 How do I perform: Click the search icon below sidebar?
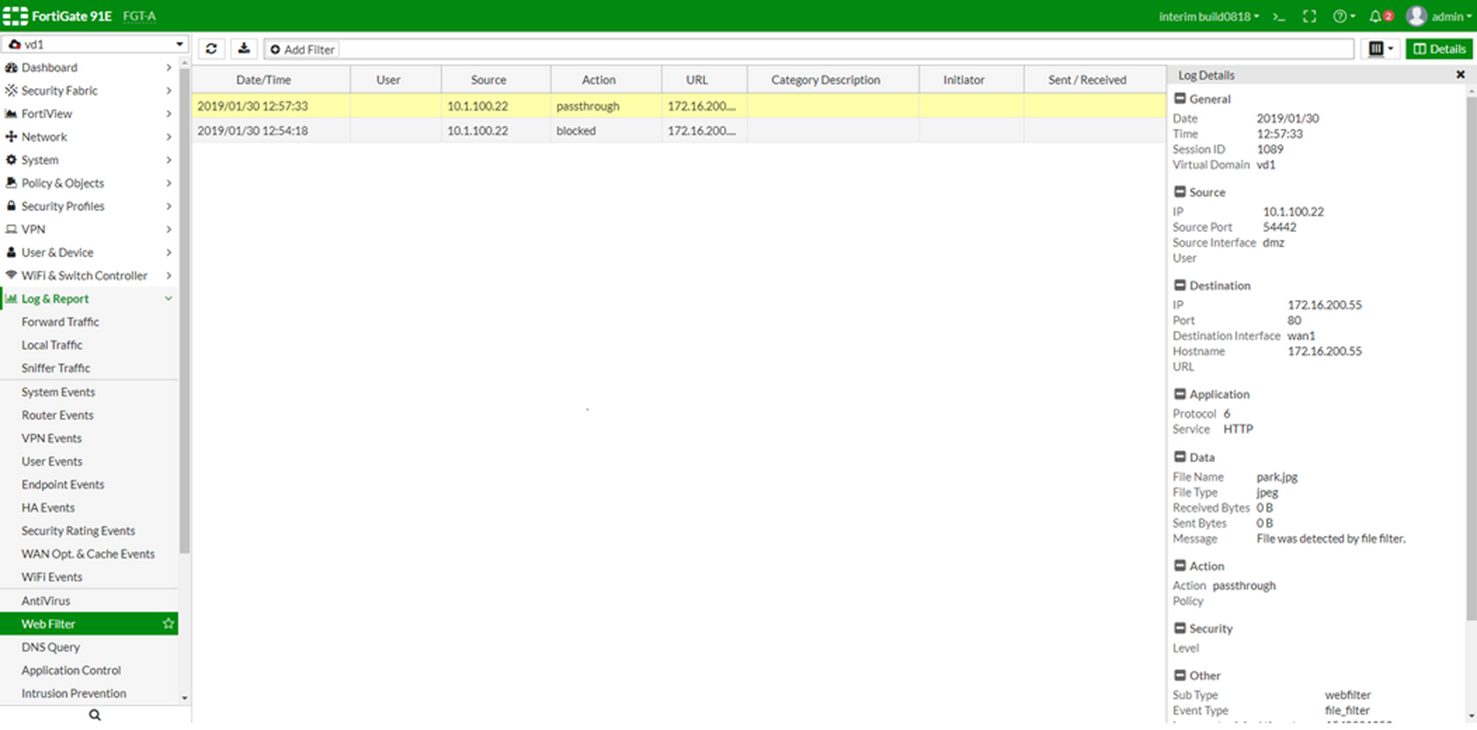pos(95,715)
